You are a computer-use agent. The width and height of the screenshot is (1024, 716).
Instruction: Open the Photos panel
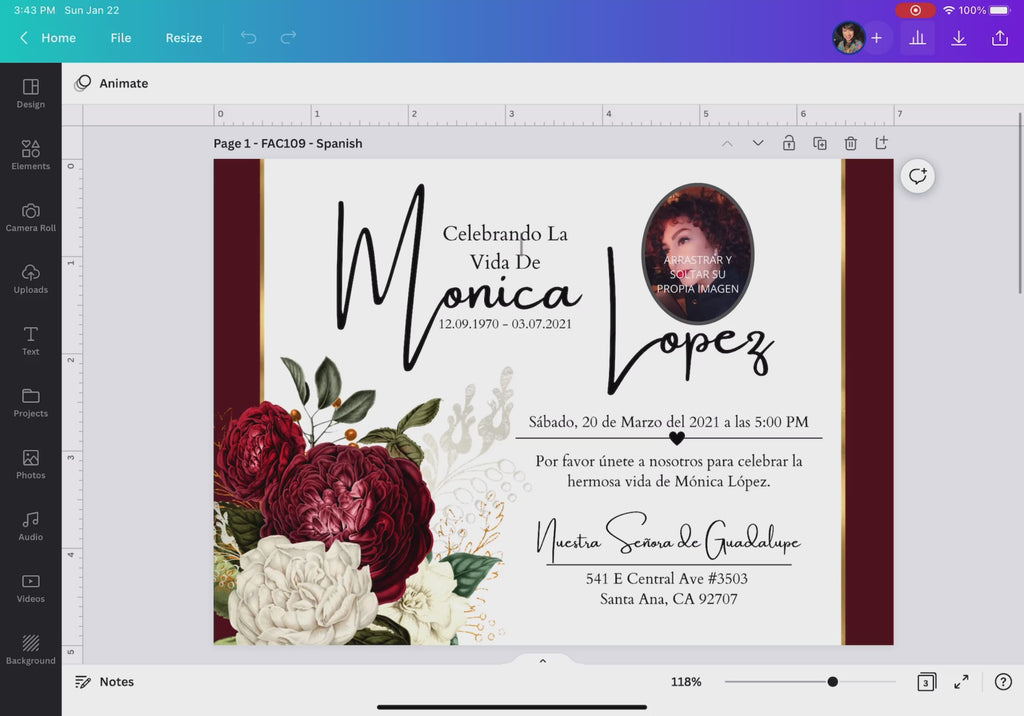[31, 464]
